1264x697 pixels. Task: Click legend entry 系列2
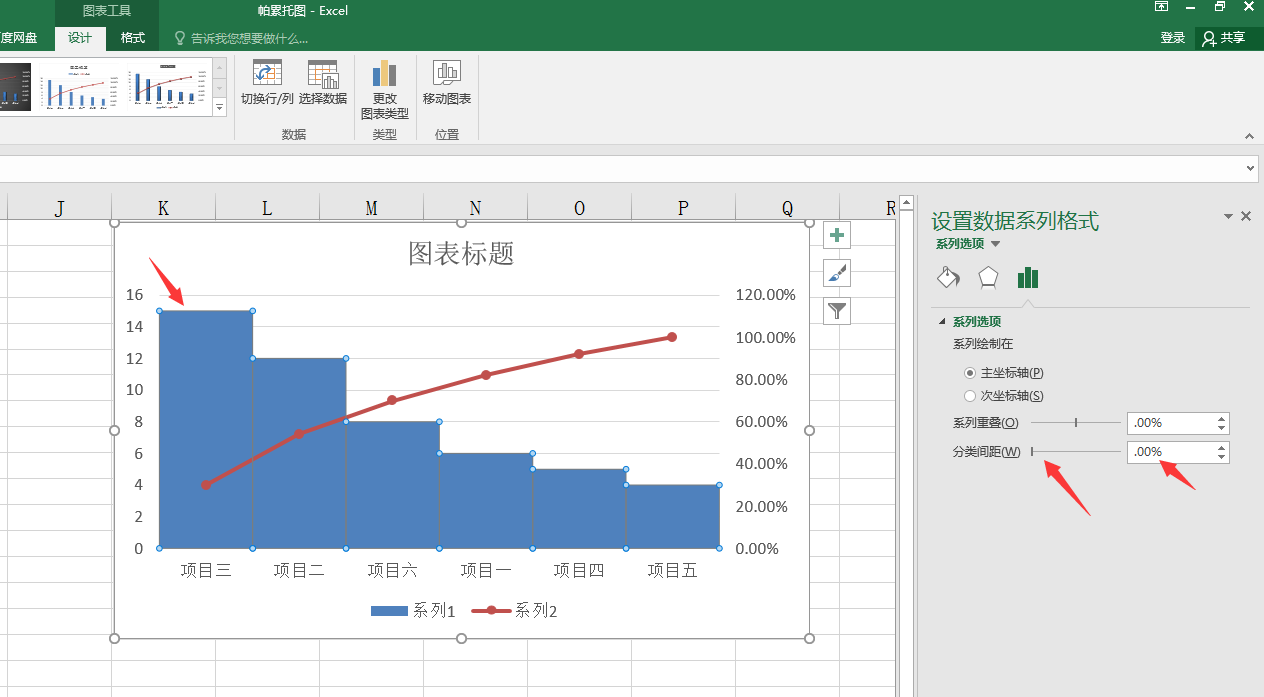(515, 611)
